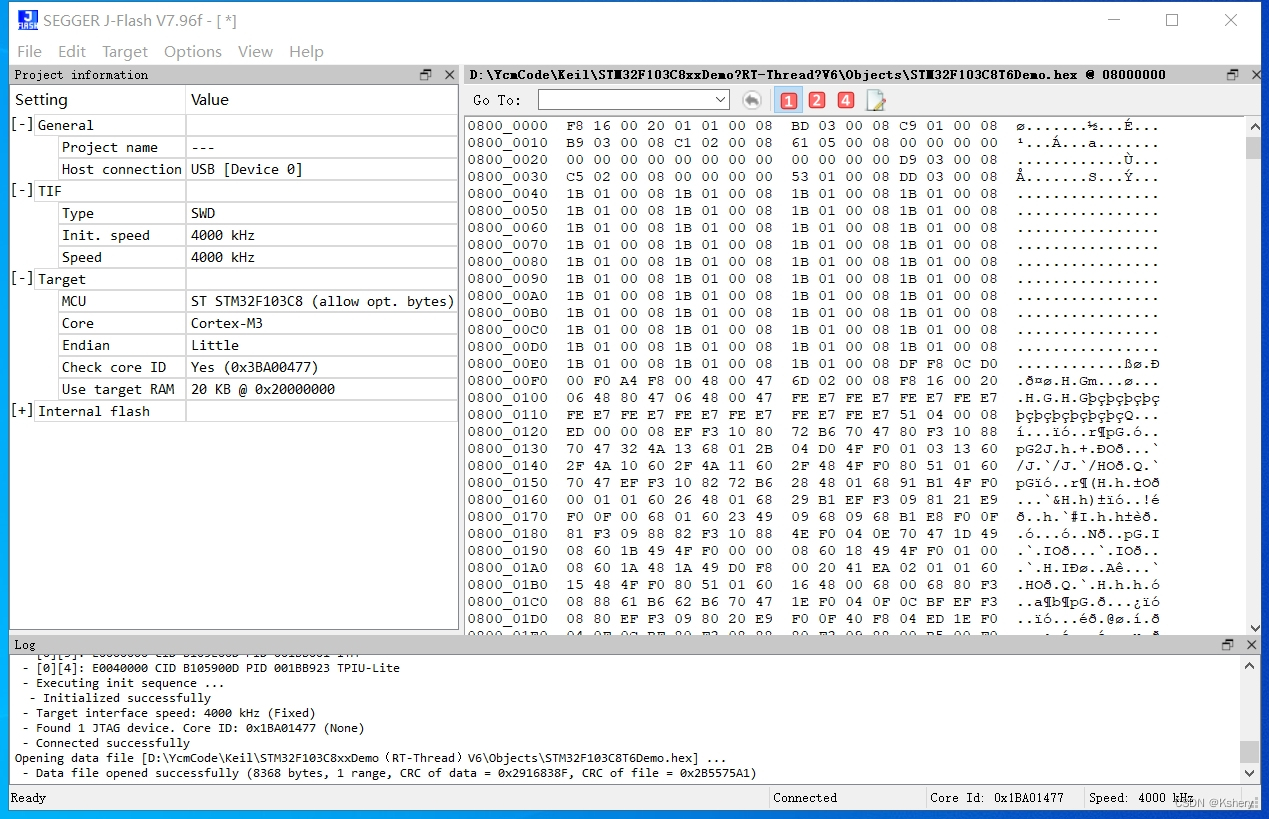Open the Help menu

pyautogui.click(x=306, y=51)
